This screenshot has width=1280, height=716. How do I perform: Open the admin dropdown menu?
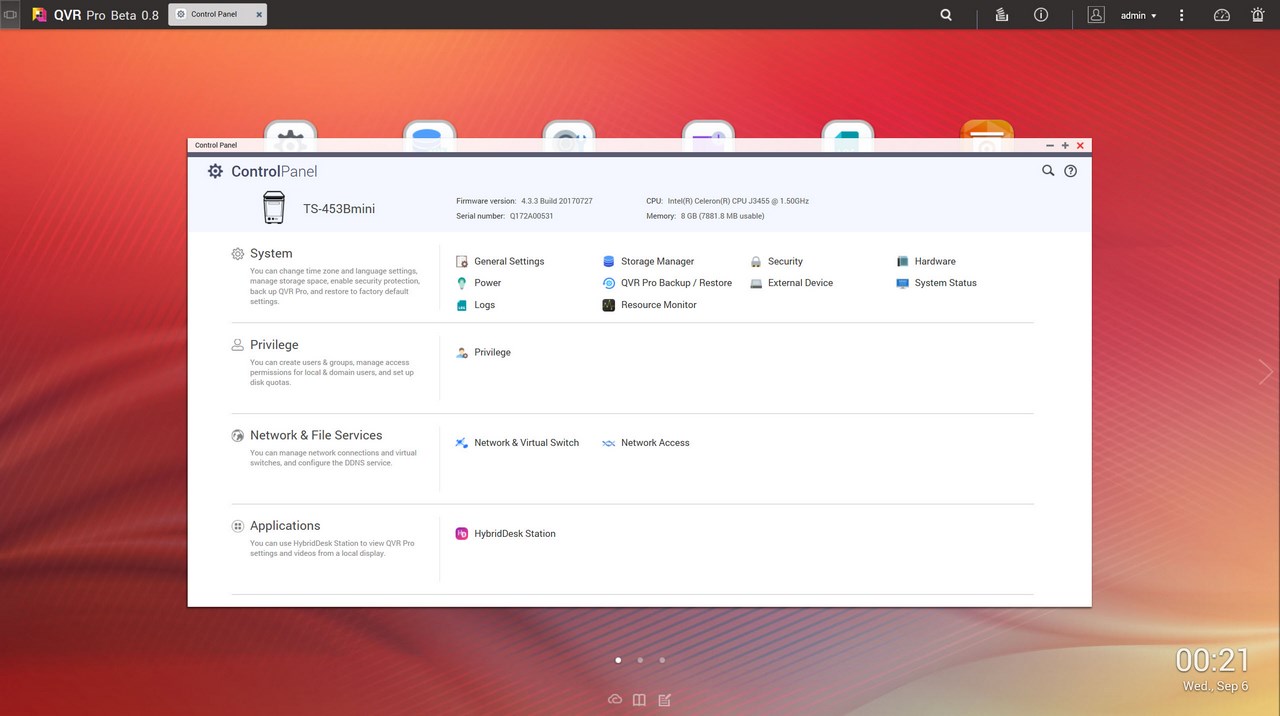1139,15
